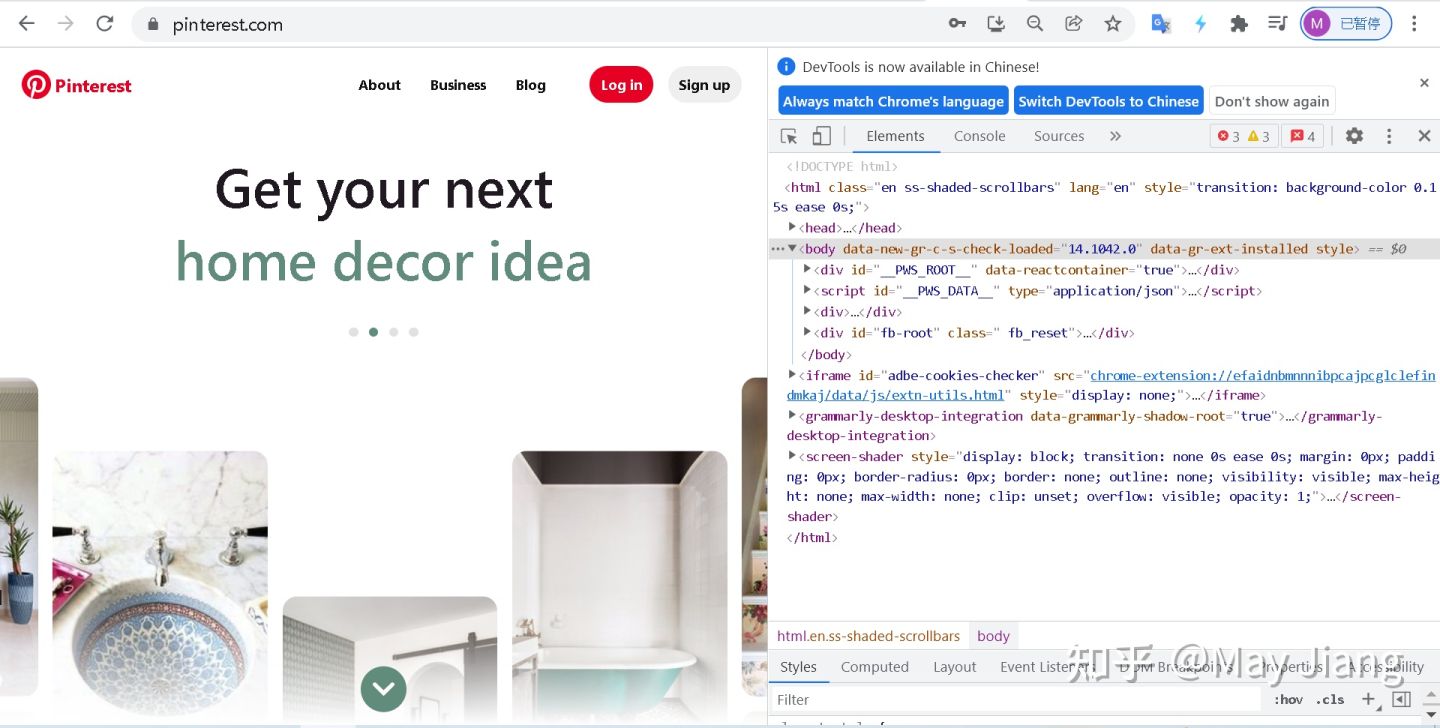Close the DevTools panel
1440x728 pixels.
coord(1424,136)
